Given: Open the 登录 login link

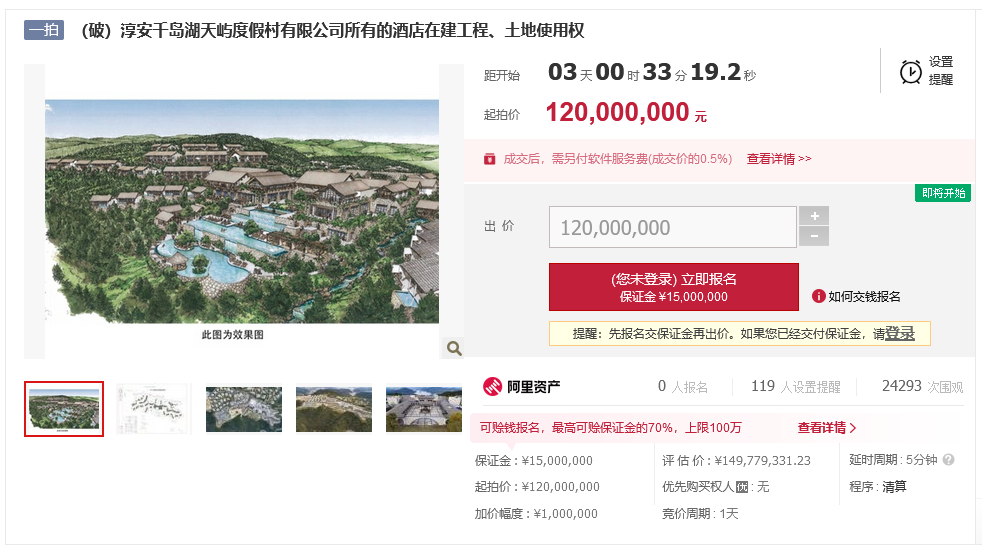Looking at the screenshot, I should point(900,334).
